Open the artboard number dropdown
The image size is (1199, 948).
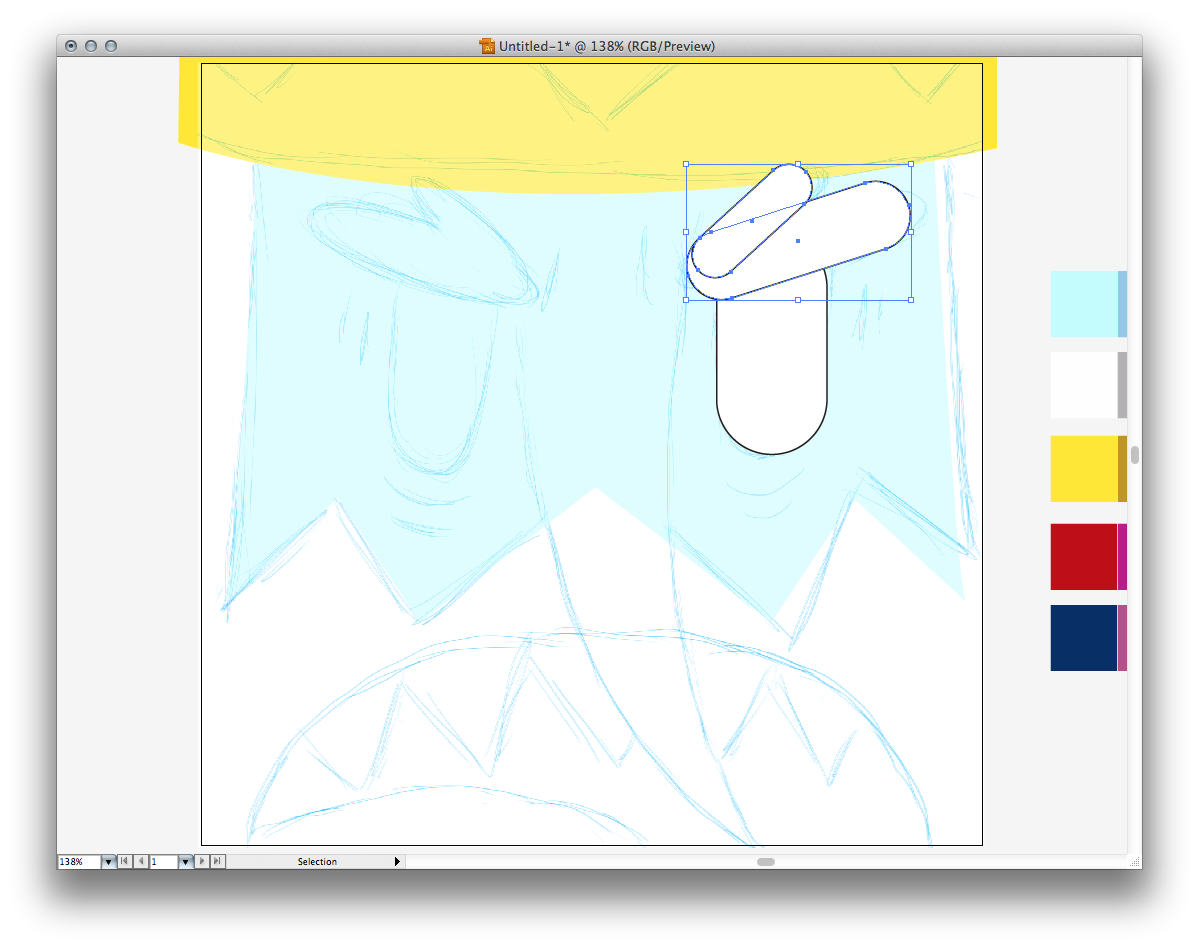pyautogui.click(x=185, y=861)
